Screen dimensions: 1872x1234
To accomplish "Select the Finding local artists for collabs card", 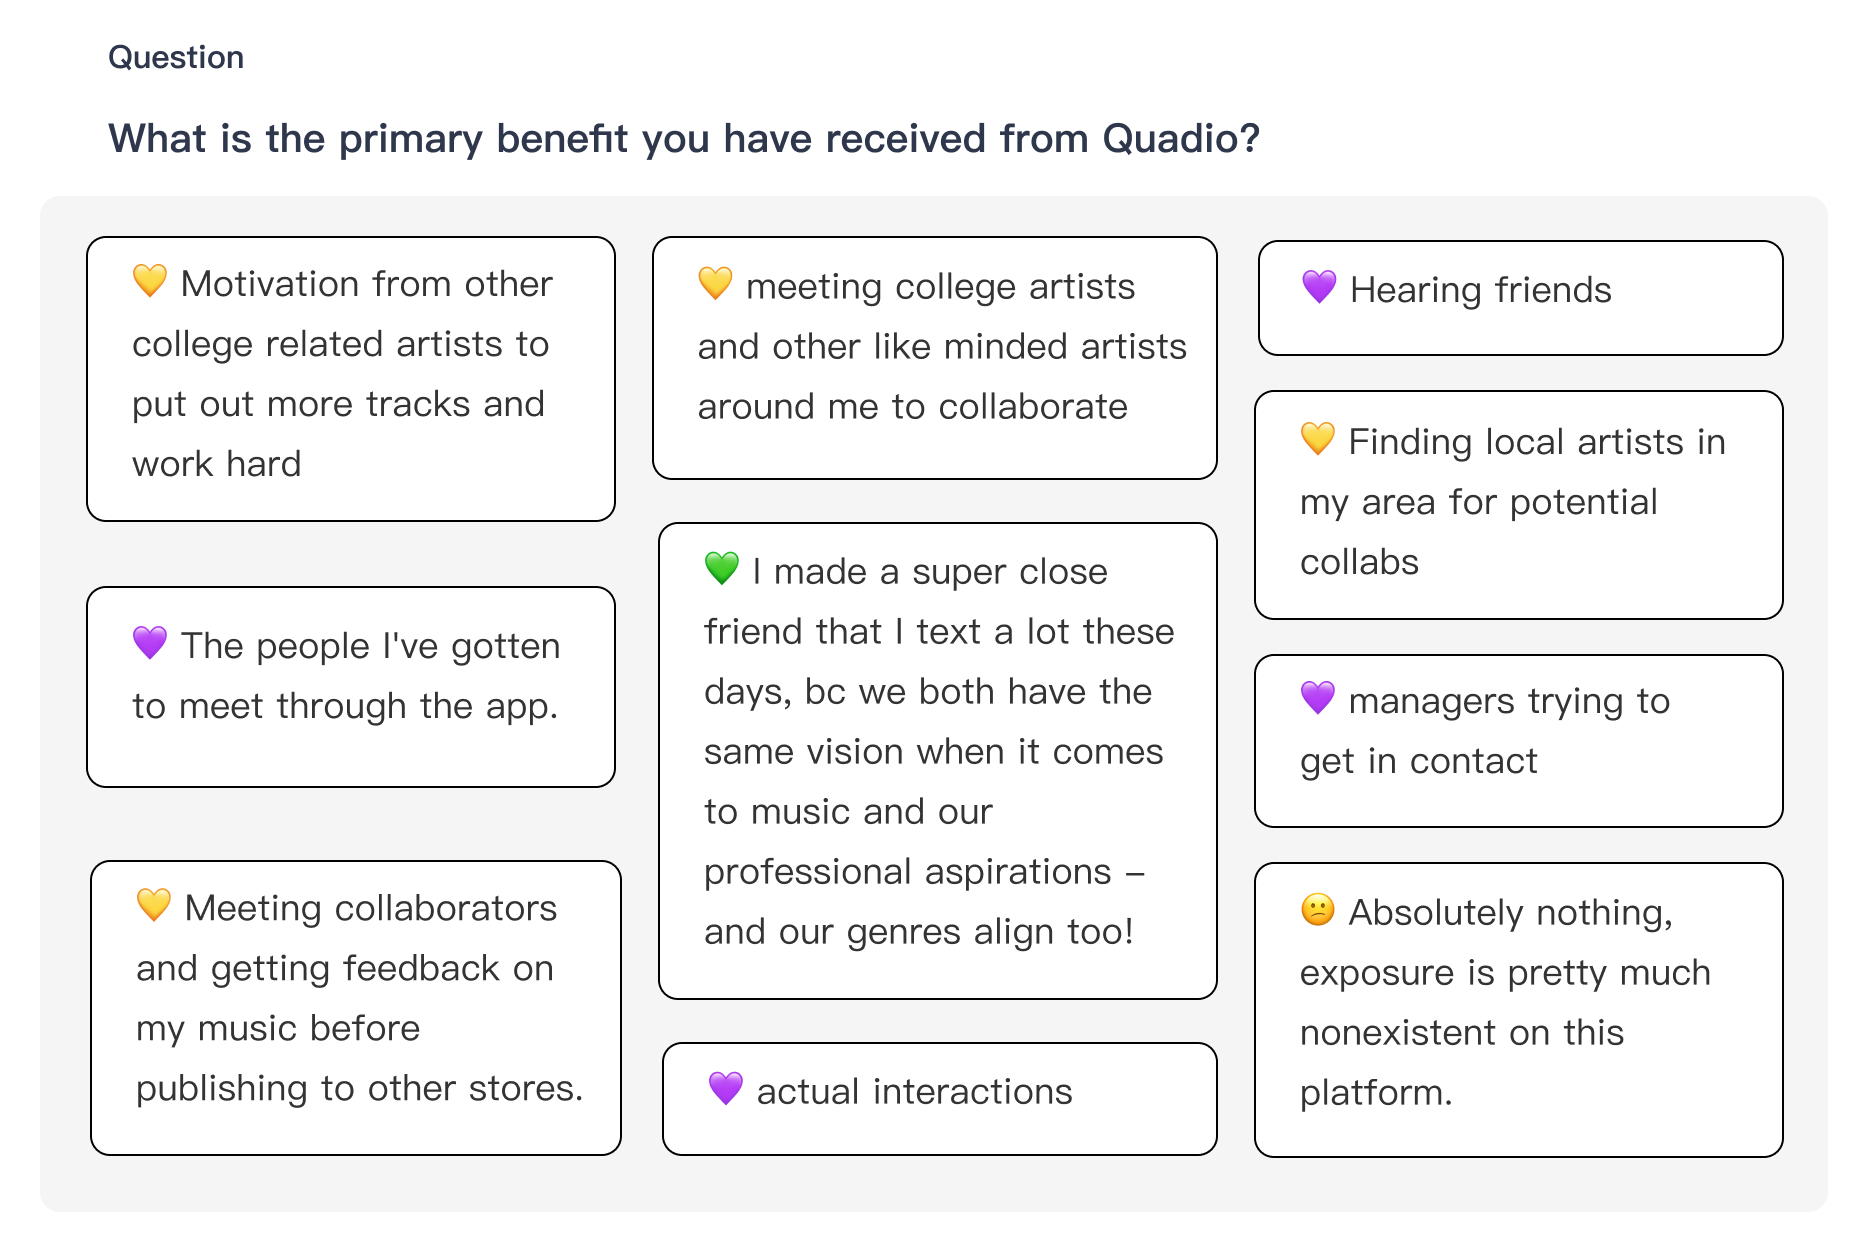I will (1518, 505).
